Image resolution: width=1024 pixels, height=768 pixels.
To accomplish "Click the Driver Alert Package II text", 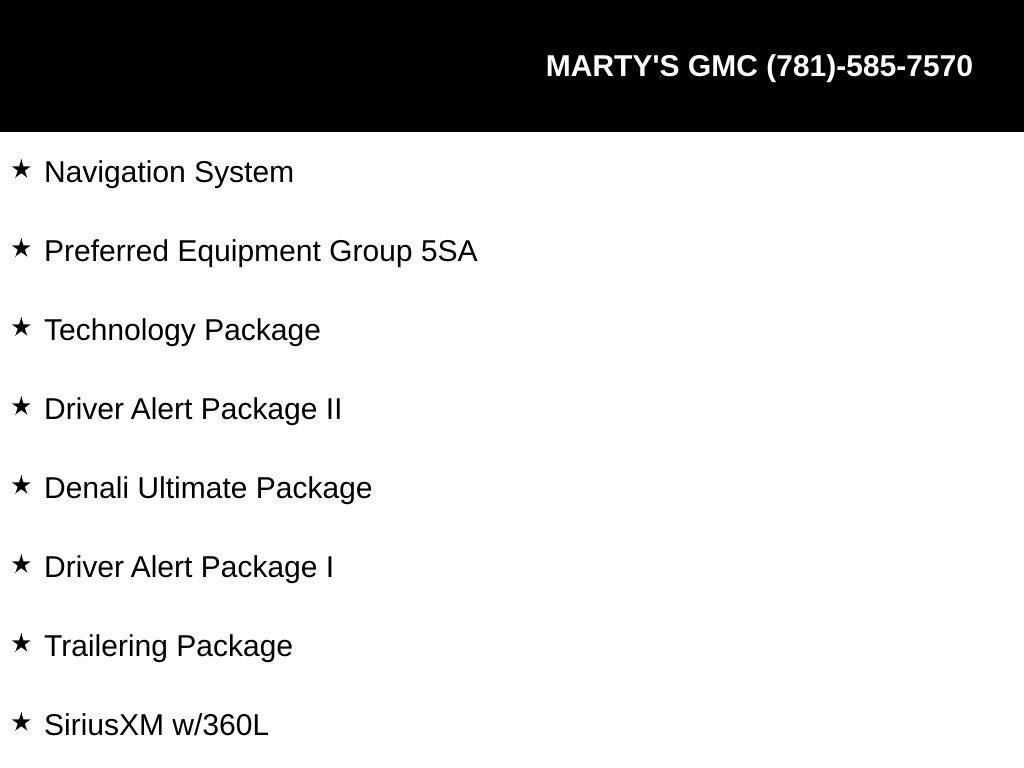I will 193,409.
